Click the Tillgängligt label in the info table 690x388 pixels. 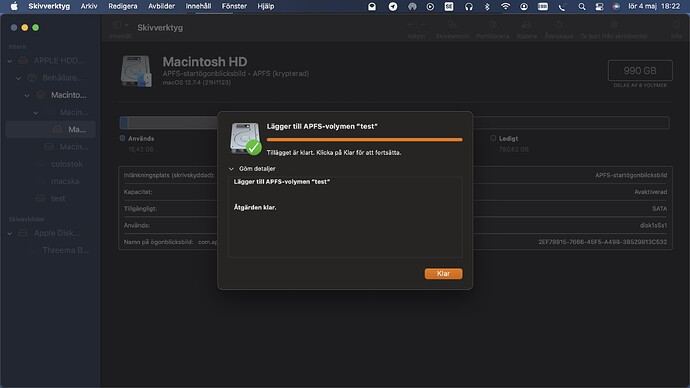click(140, 209)
